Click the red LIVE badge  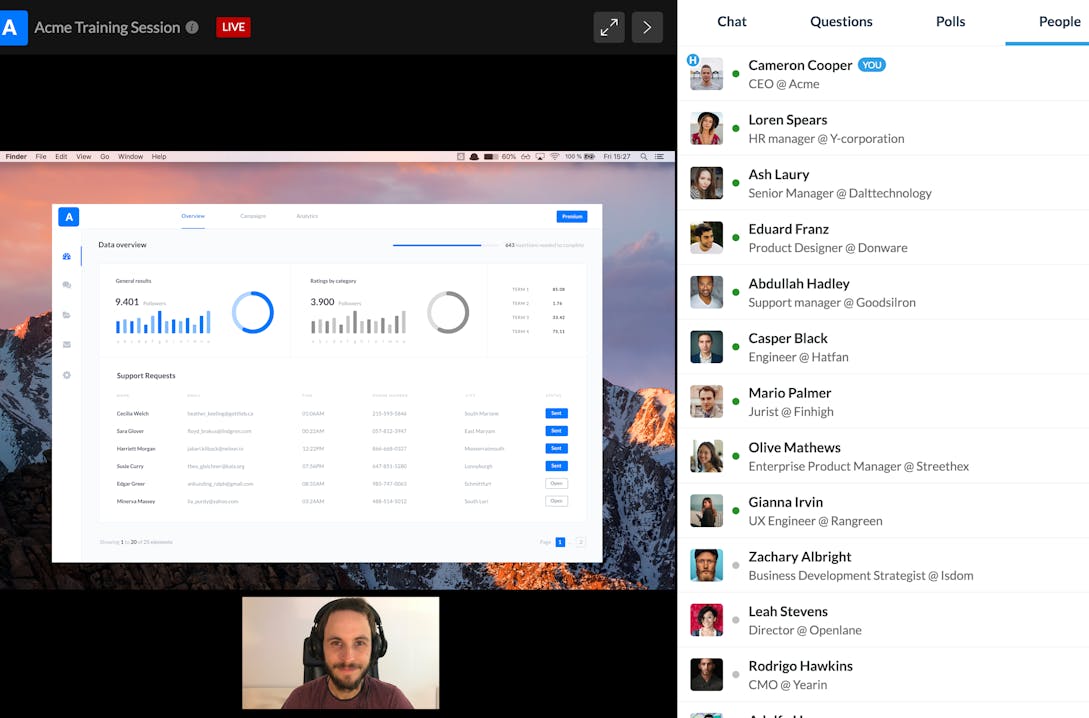click(x=233, y=27)
